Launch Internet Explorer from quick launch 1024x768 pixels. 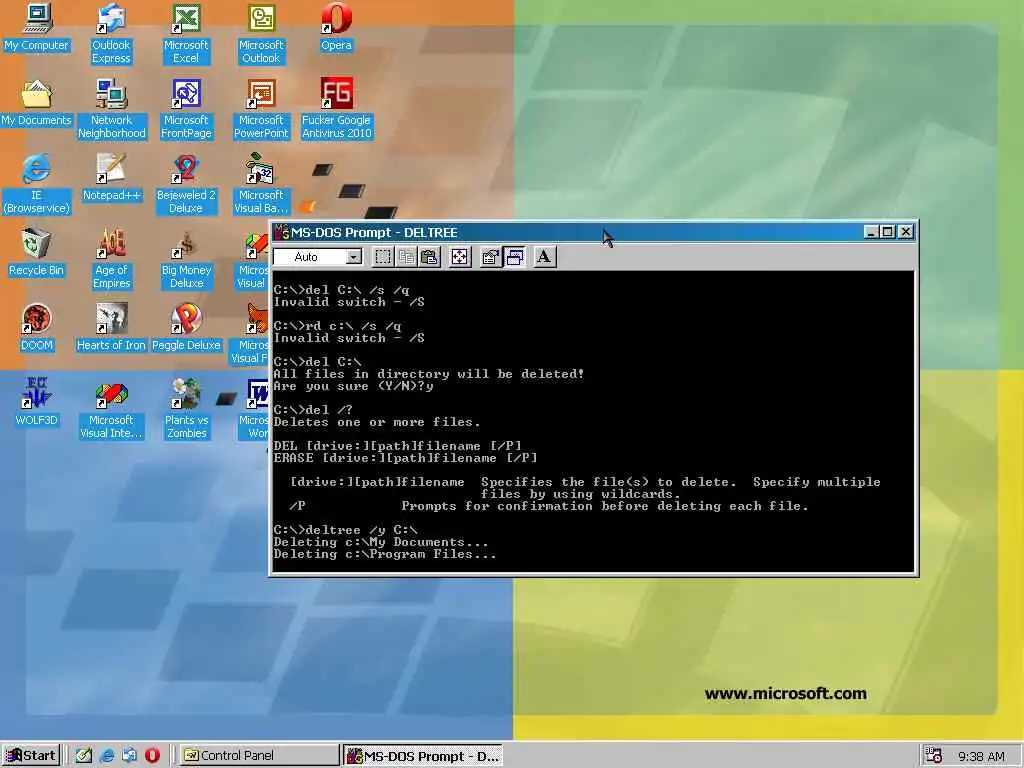[x=107, y=756]
